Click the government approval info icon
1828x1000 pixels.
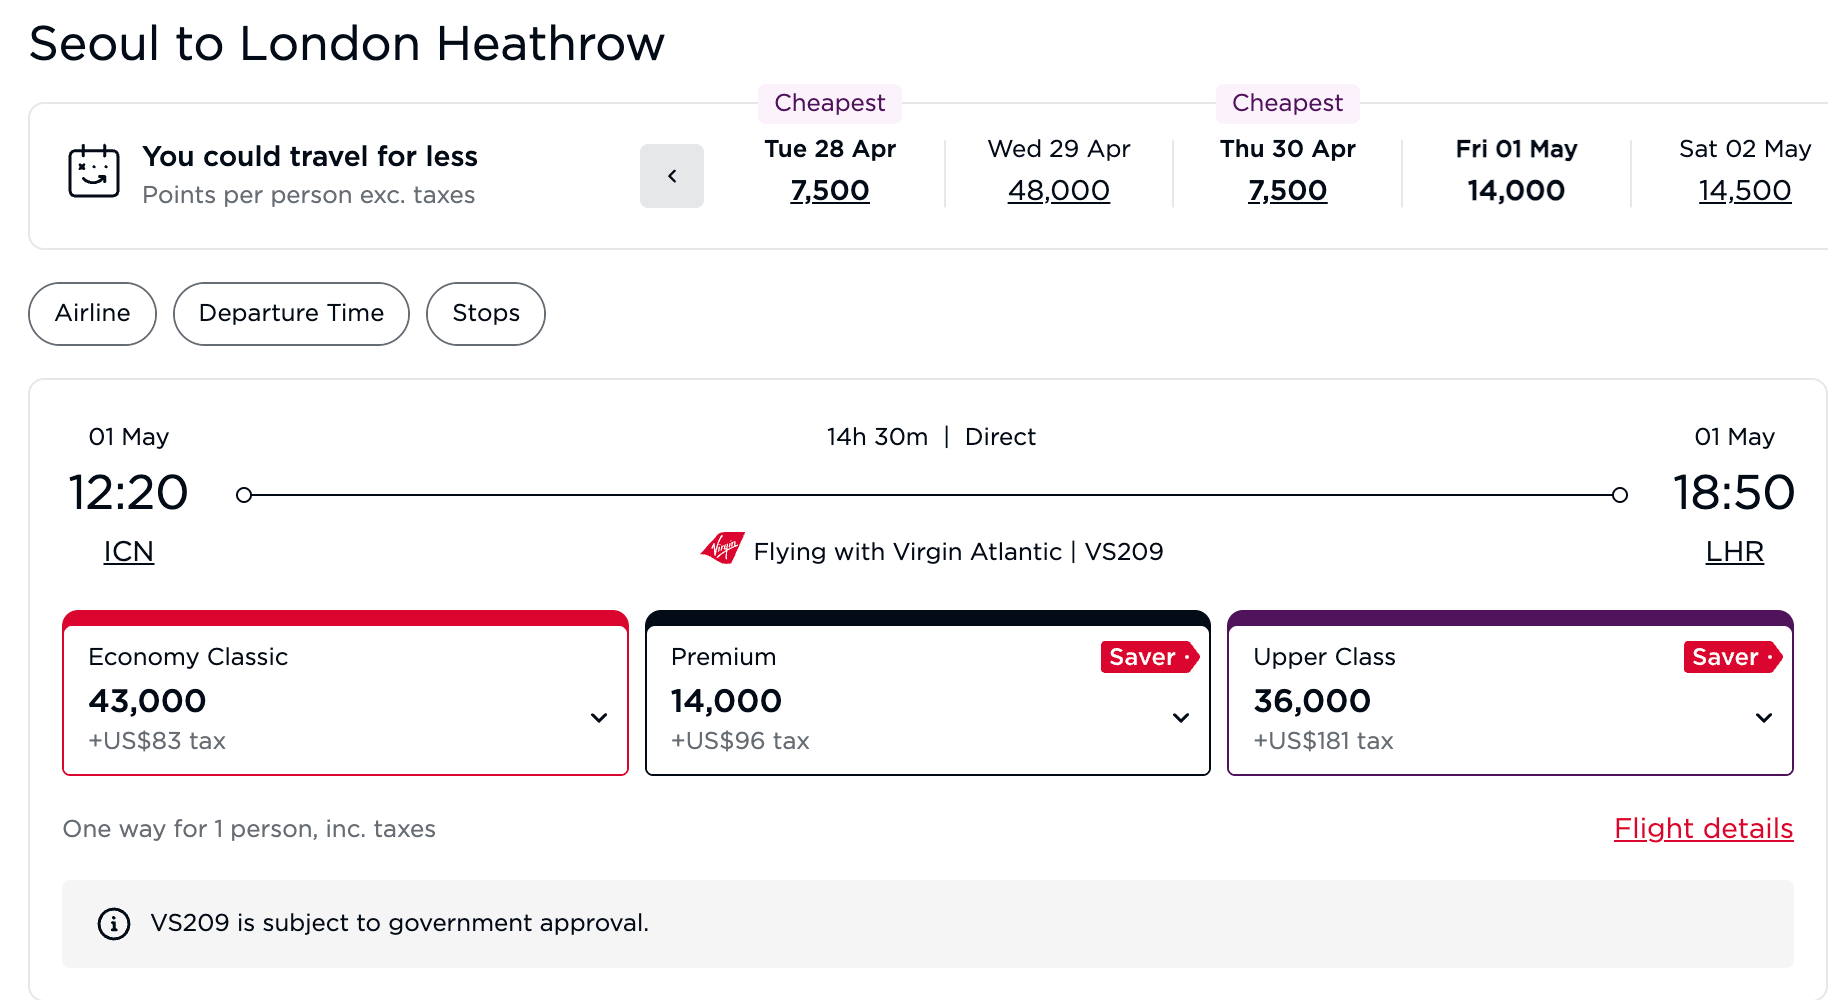114,923
